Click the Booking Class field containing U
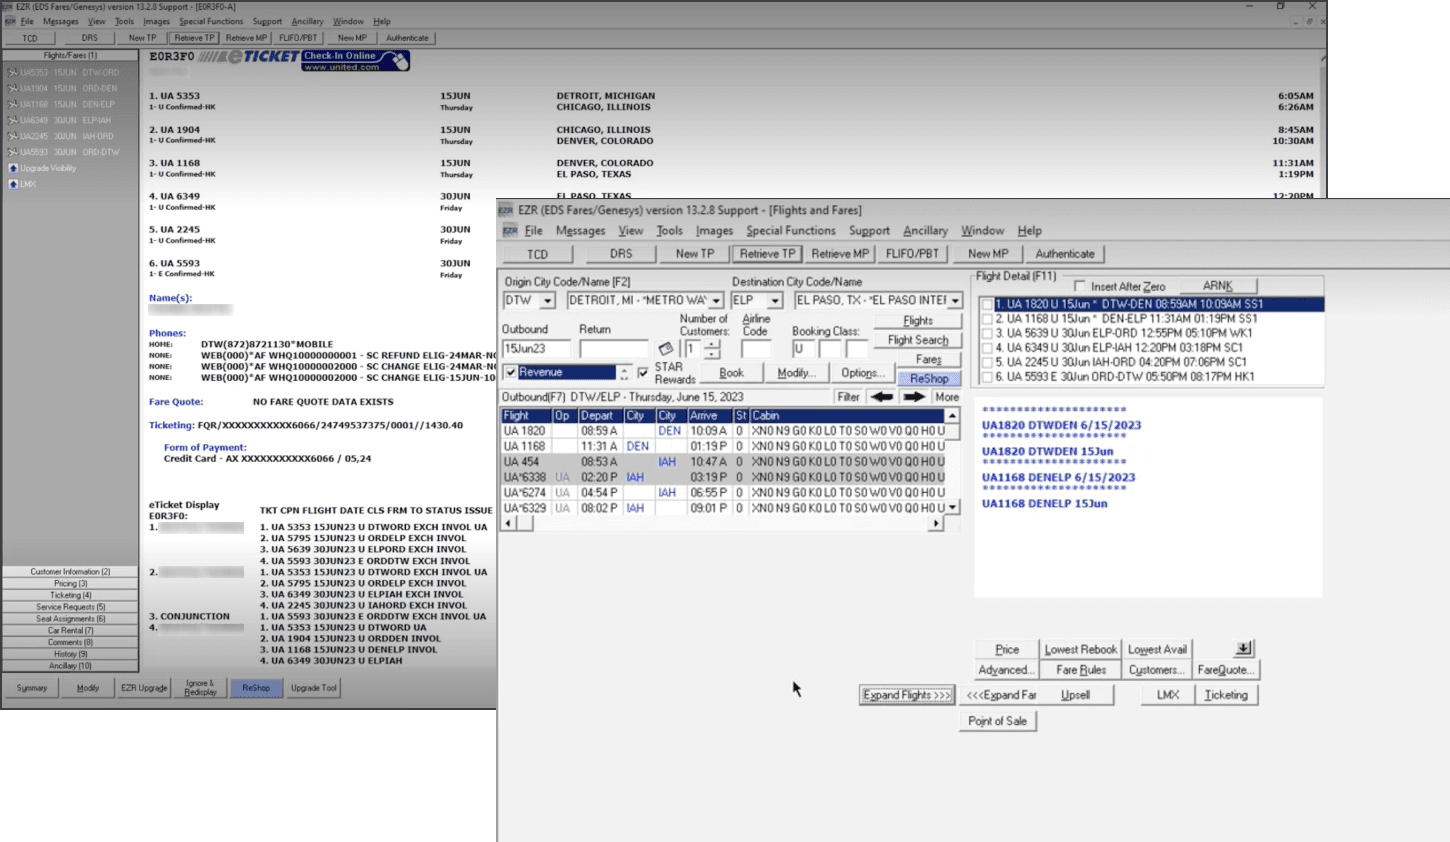This screenshot has height=842, width=1450. pos(803,349)
